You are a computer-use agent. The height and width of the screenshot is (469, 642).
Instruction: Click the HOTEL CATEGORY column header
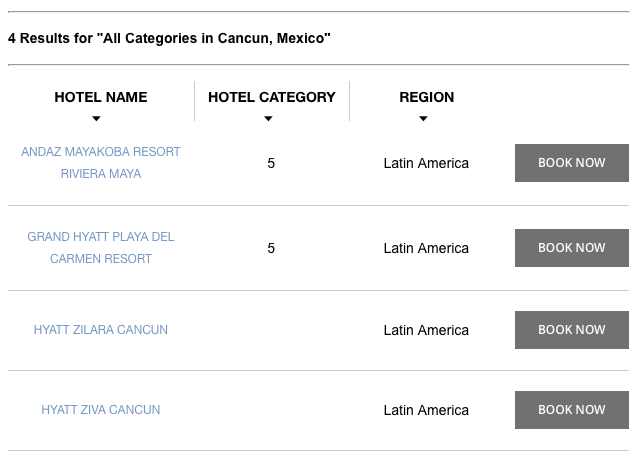[272, 97]
